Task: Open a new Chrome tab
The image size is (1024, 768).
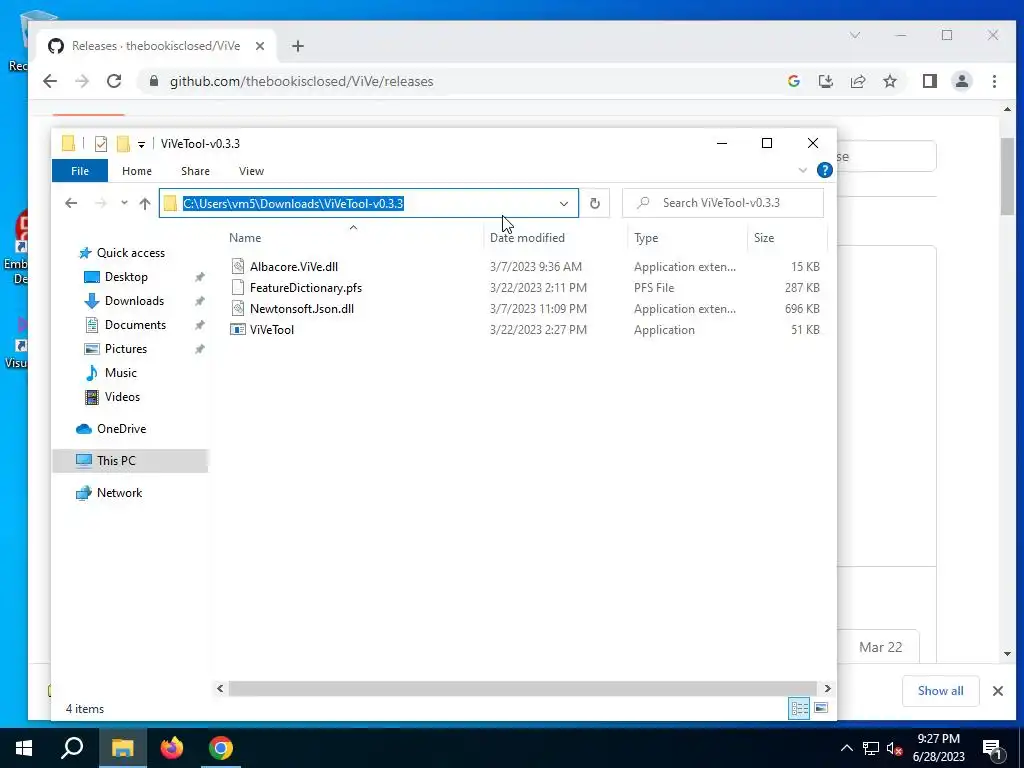Action: pyautogui.click(x=298, y=46)
